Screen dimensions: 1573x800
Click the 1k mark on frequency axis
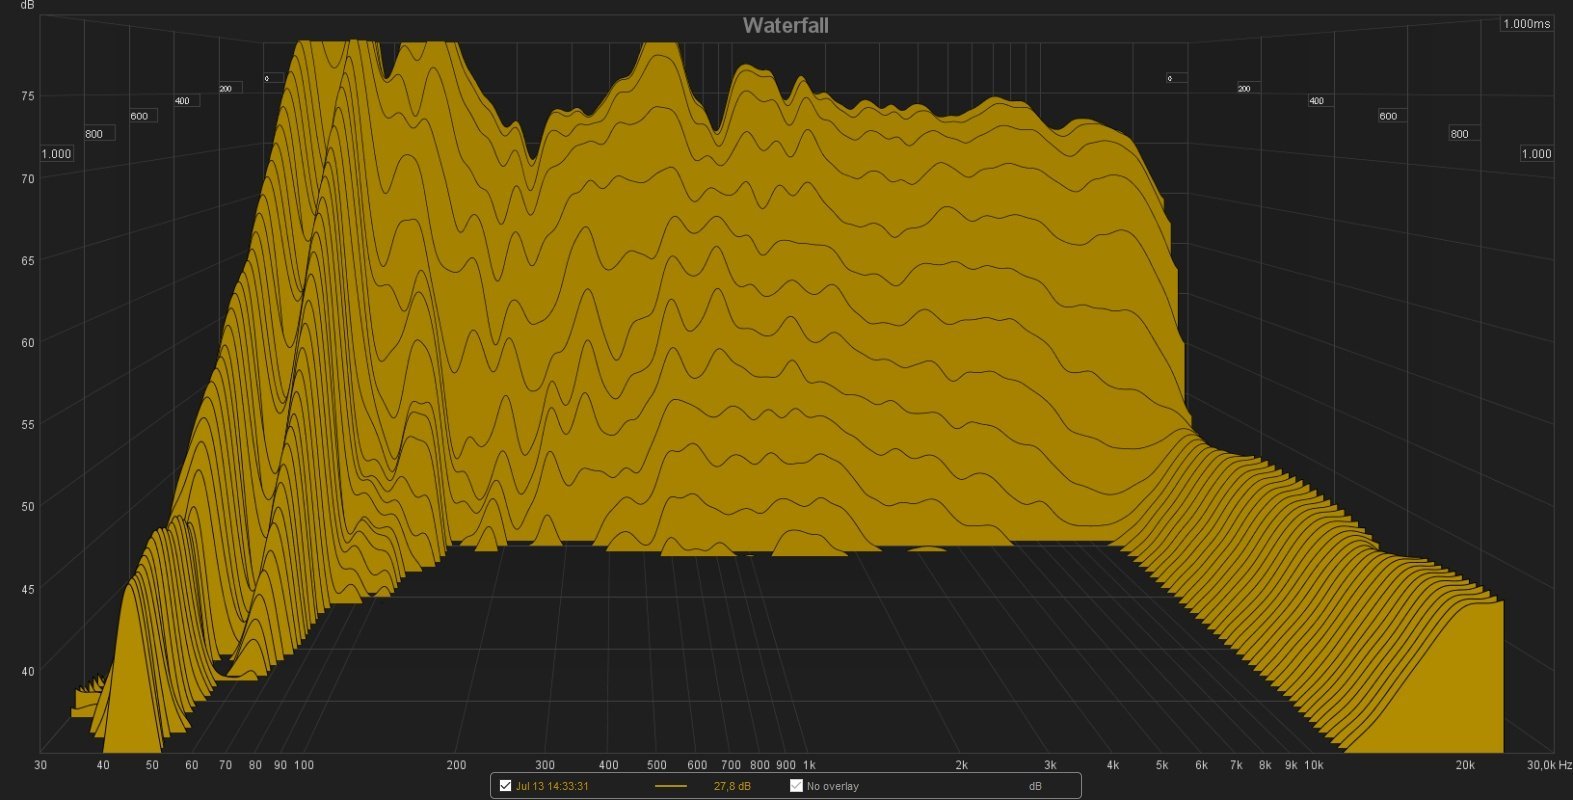[x=809, y=765]
